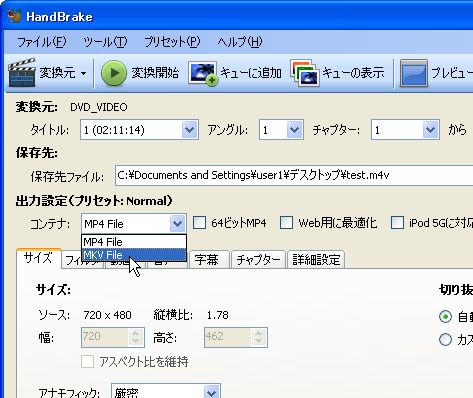Click the キューに追加 button label
Image resolution: width=473 pixels, height=398 pixels.
[x=251, y=73]
